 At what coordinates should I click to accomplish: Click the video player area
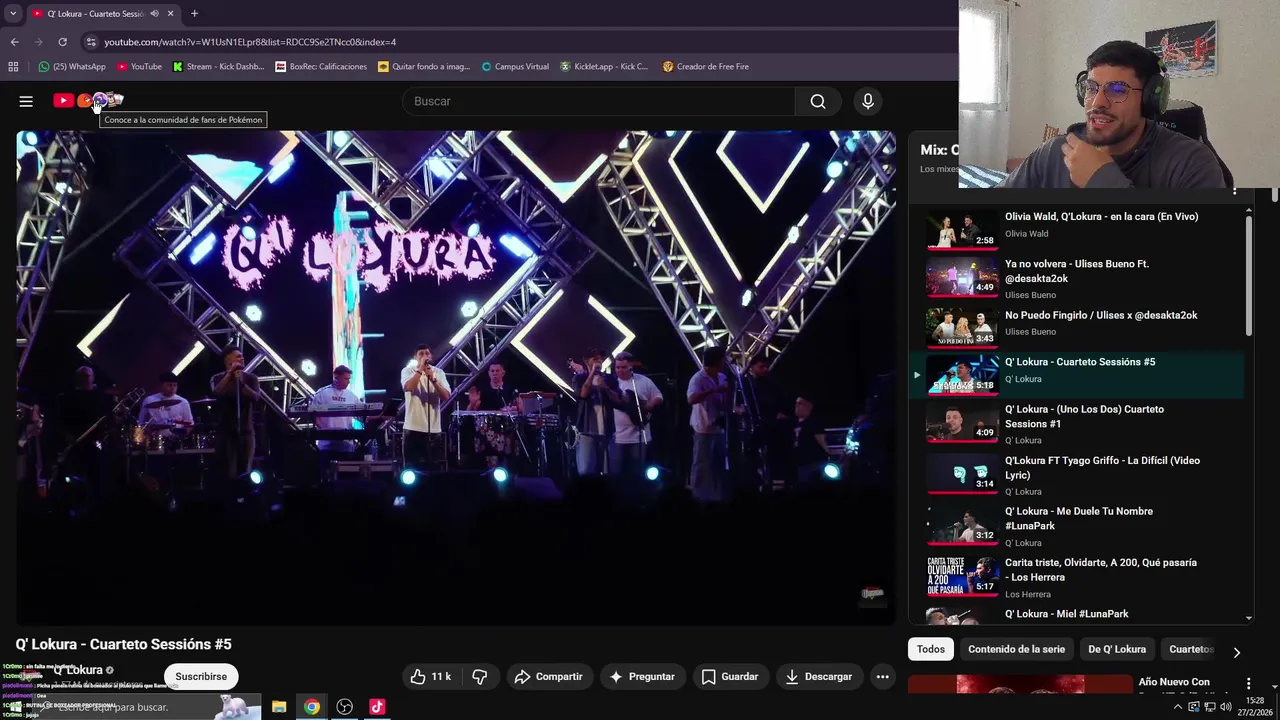tap(456, 378)
